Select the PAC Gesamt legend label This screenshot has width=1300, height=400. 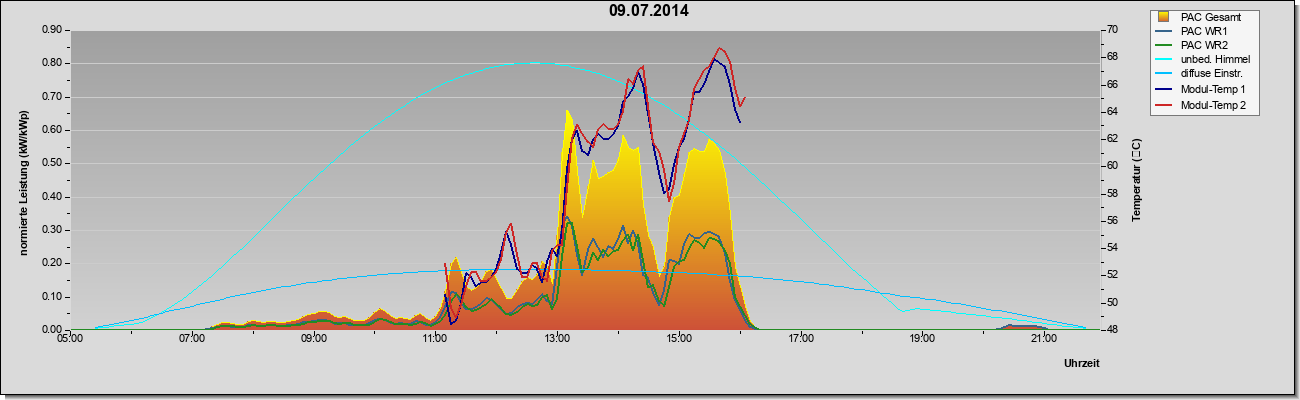[1211, 17]
